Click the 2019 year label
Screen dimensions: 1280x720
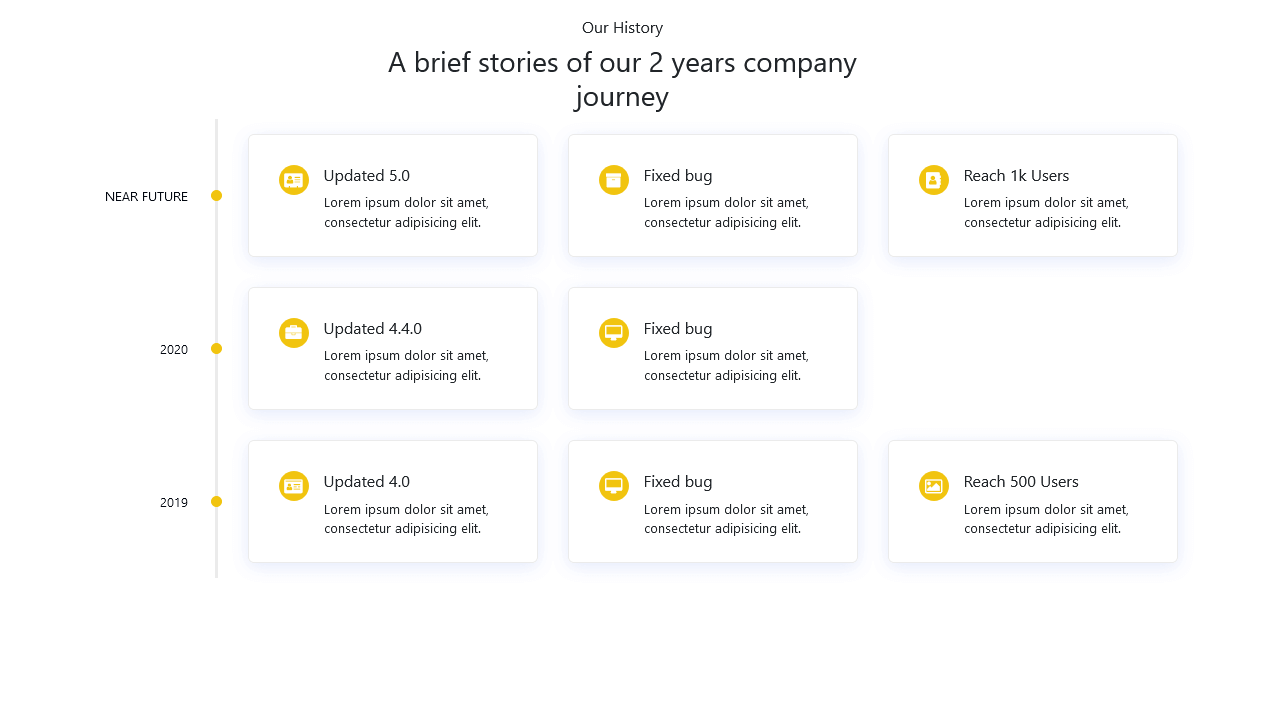(x=174, y=503)
